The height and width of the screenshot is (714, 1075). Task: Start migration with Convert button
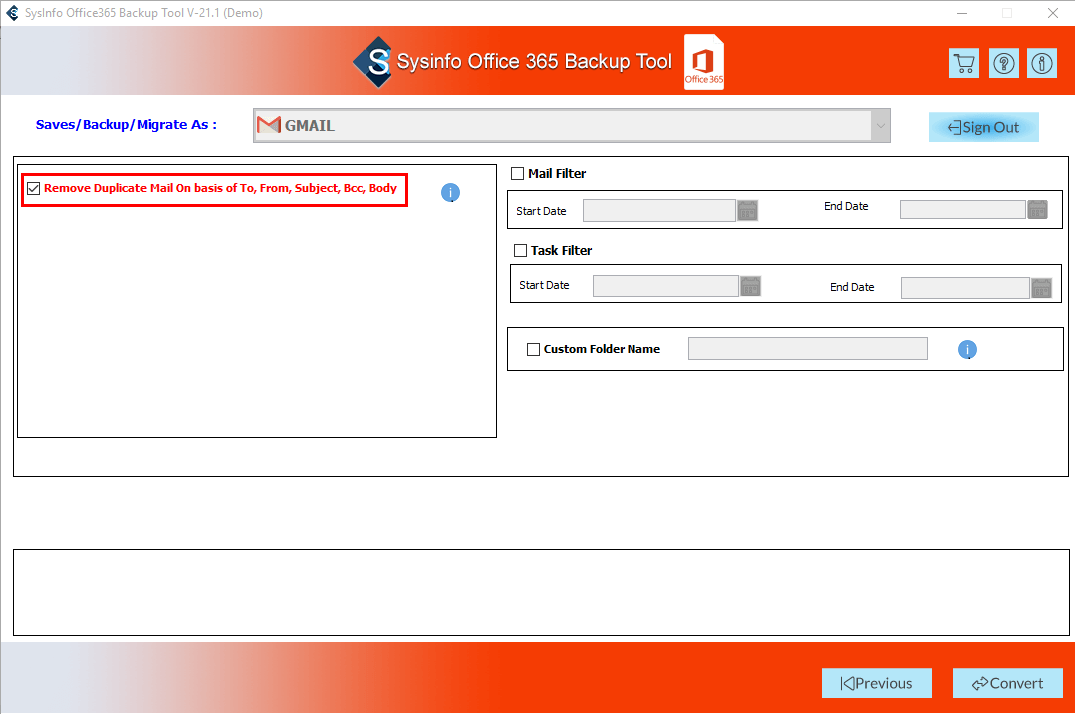coord(1008,683)
